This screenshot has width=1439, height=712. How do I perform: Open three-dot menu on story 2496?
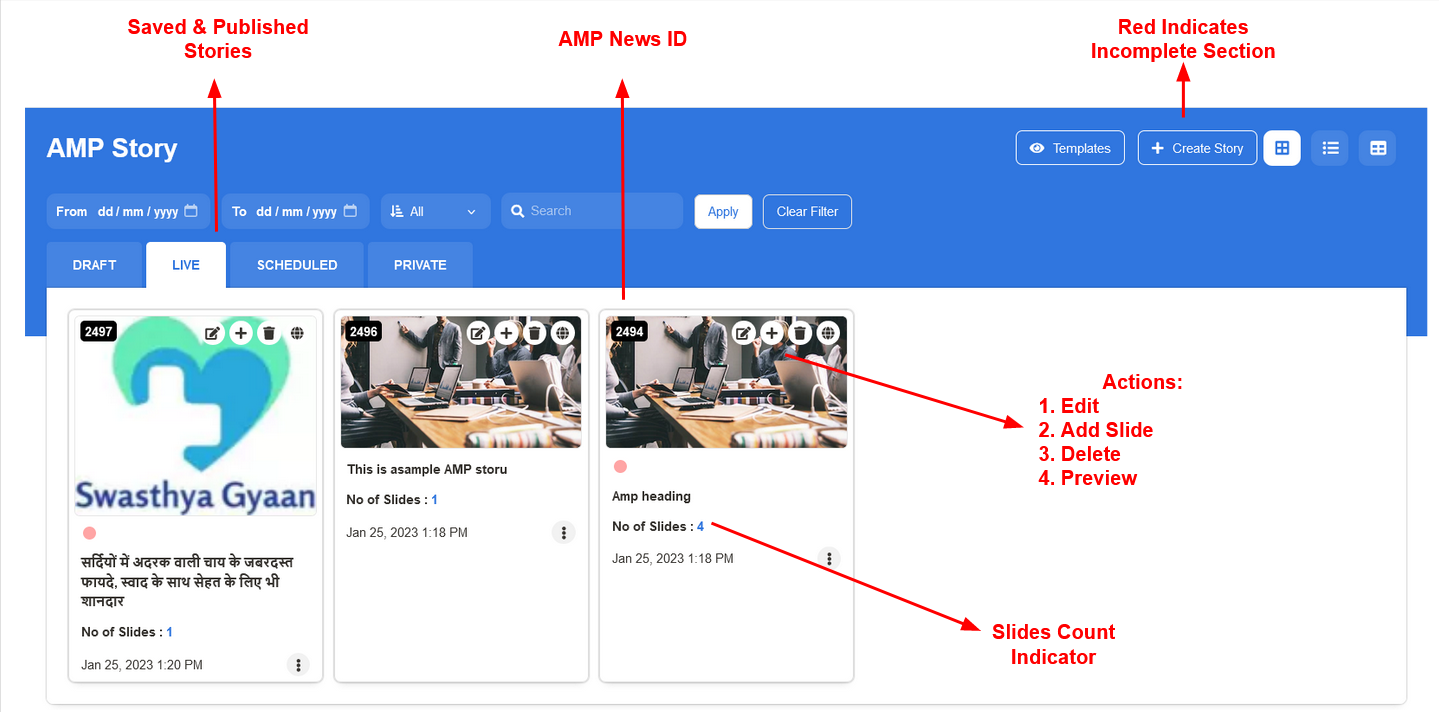[564, 533]
